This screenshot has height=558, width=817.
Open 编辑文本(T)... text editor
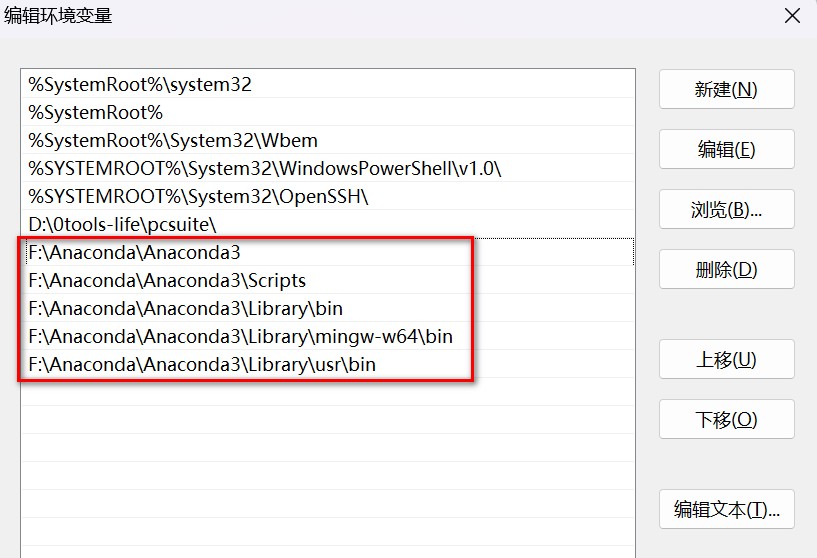[726, 510]
